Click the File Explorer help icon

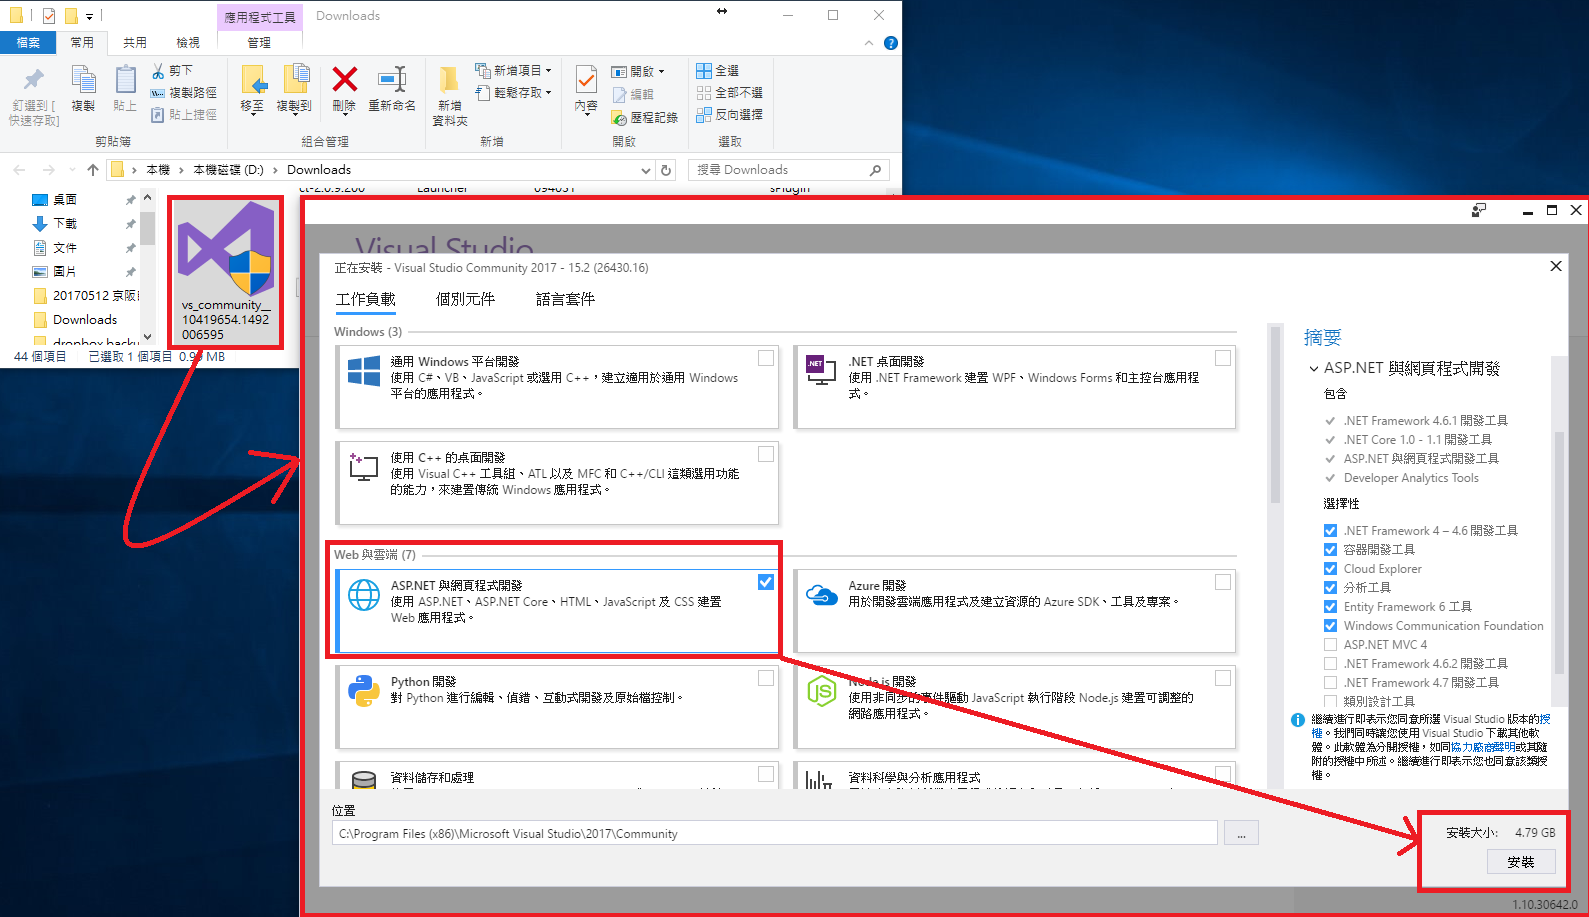[x=891, y=43]
